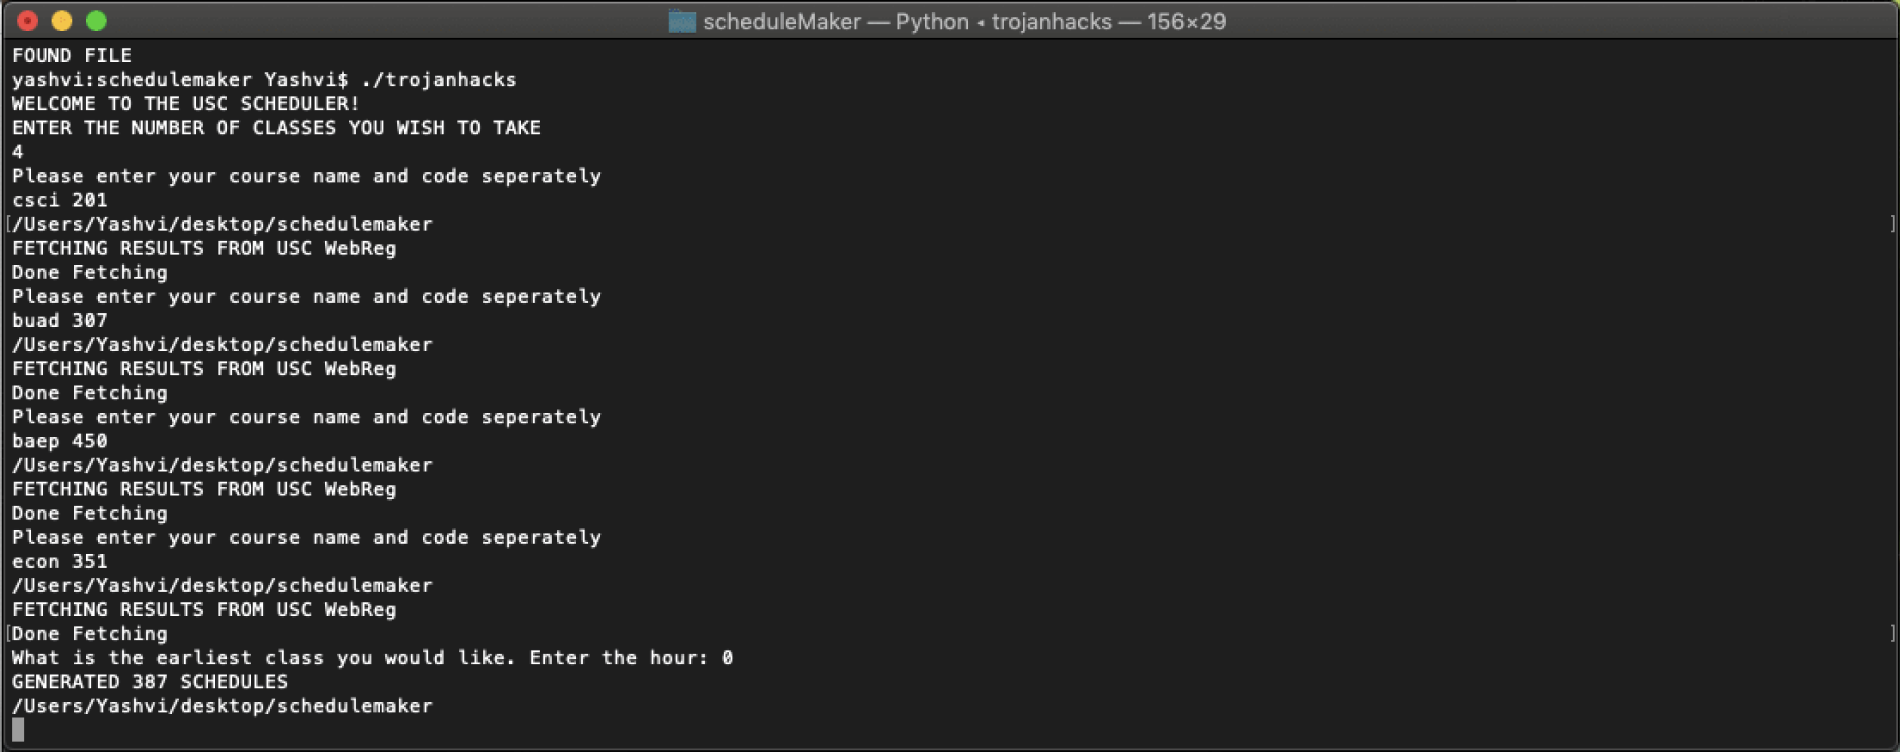Click the 'econ 351' input line
The height and width of the screenshot is (752, 1900).
point(60,562)
